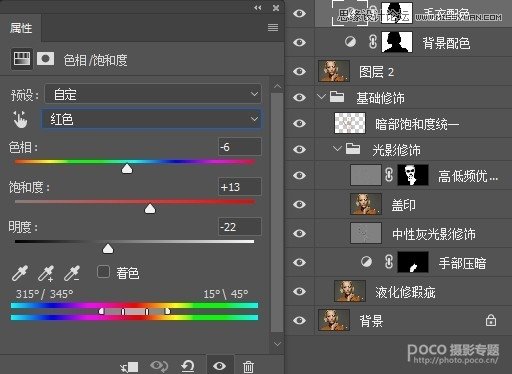Open the 红色 color range dropdown
Screen dimensions: 512x374
(x=151, y=119)
